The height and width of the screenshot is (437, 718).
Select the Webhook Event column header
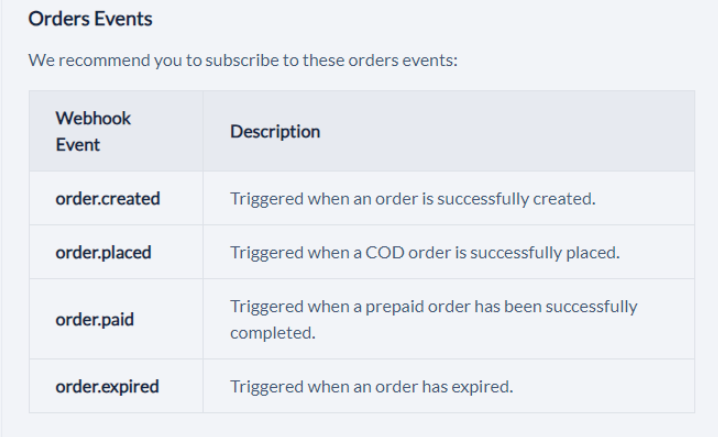pyautogui.click(x=93, y=131)
